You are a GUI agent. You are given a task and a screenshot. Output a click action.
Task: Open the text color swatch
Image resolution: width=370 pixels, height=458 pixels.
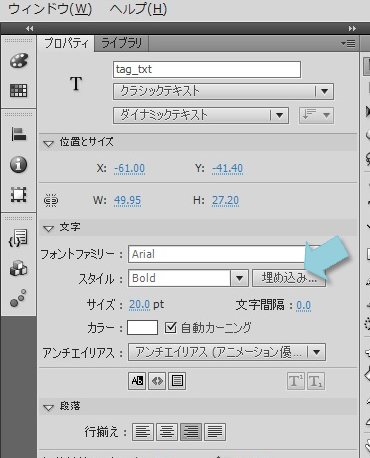[142, 328]
